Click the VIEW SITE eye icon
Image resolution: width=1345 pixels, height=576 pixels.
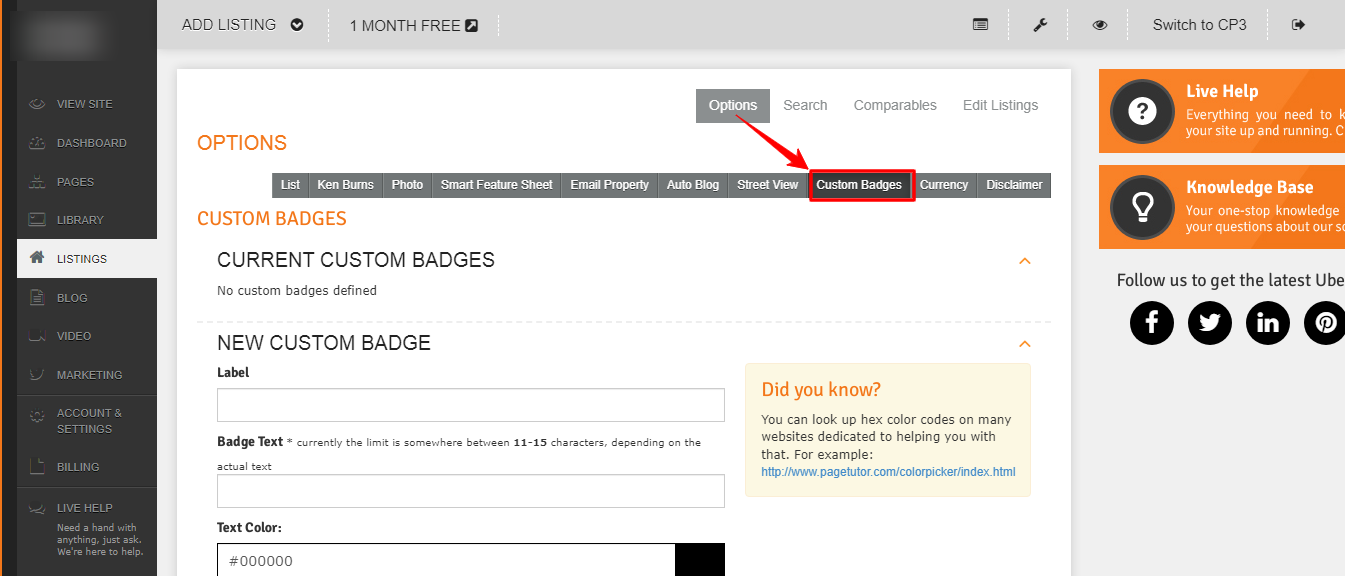click(37, 104)
